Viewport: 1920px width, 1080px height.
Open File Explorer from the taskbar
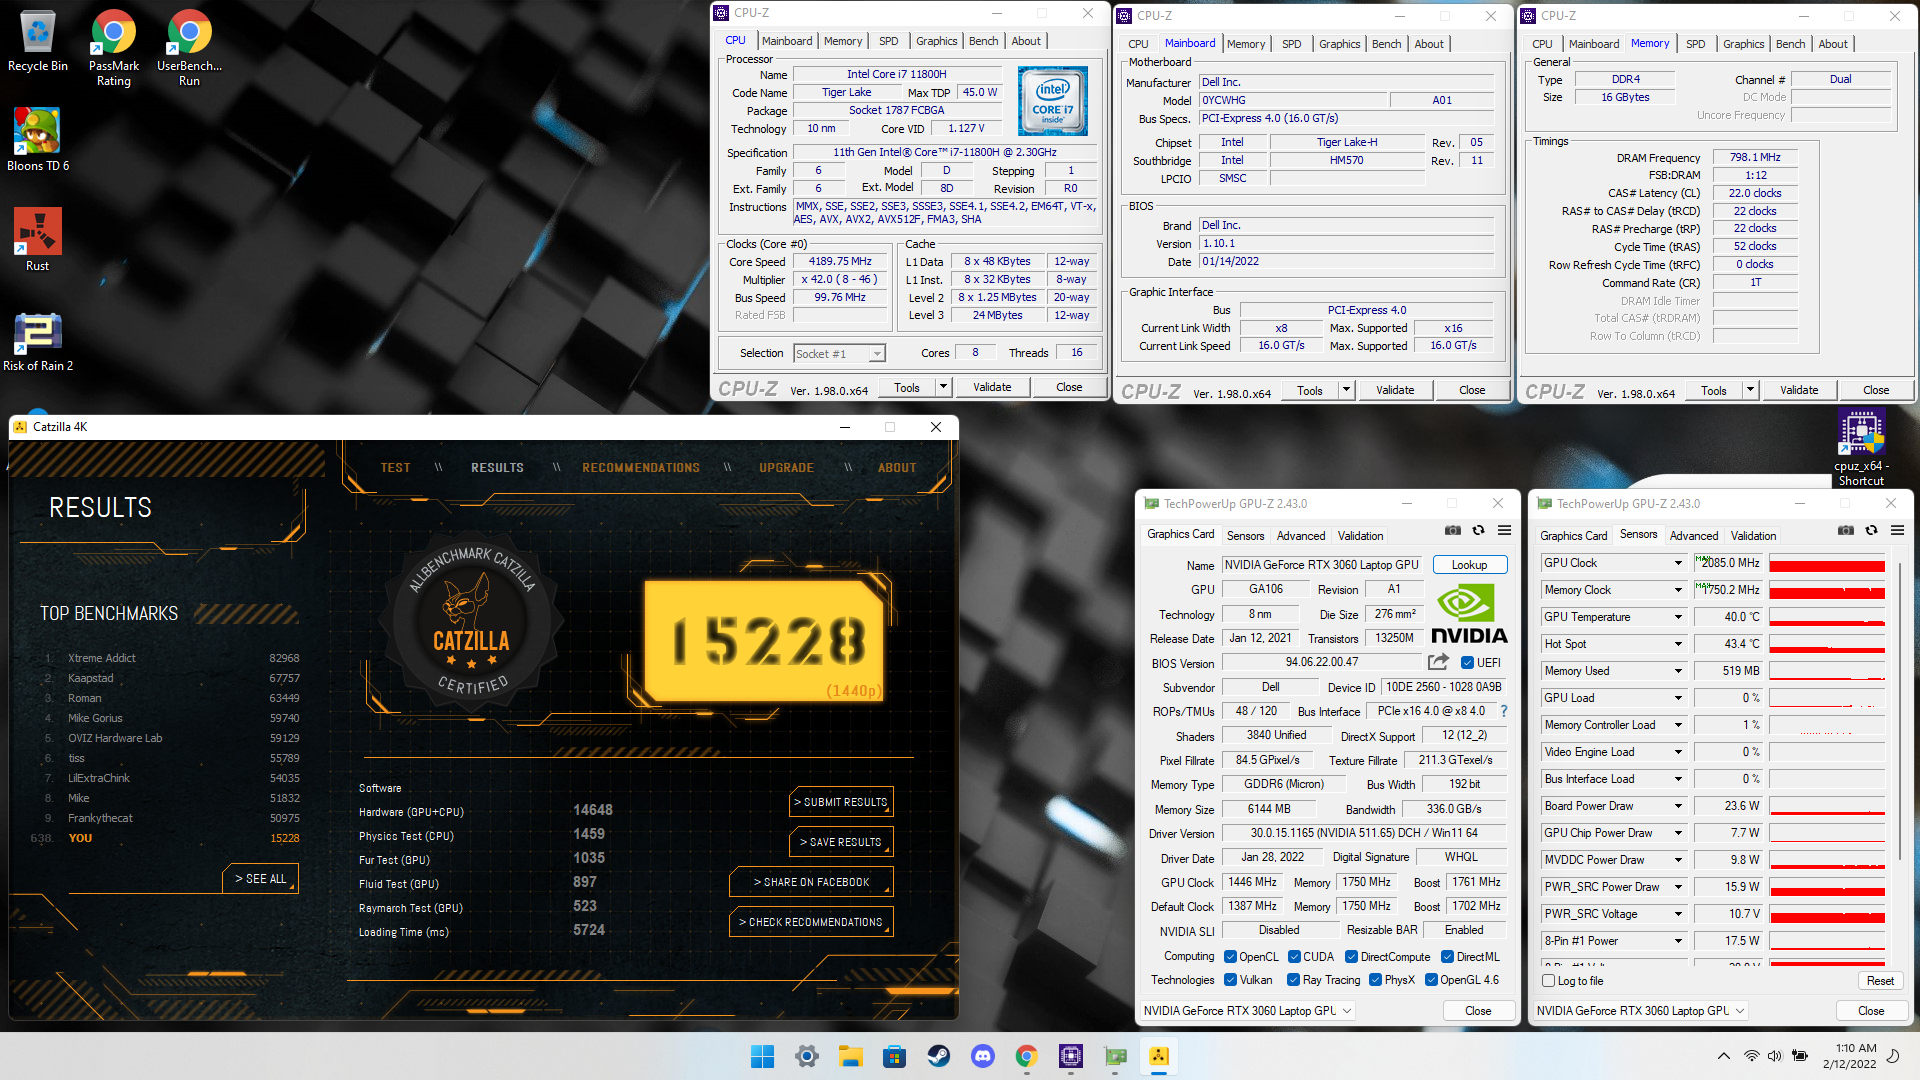[850, 1056]
